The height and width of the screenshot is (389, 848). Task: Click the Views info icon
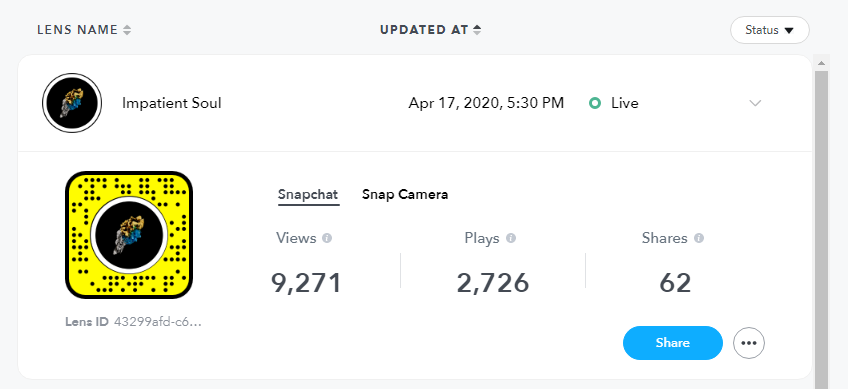point(327,238)
